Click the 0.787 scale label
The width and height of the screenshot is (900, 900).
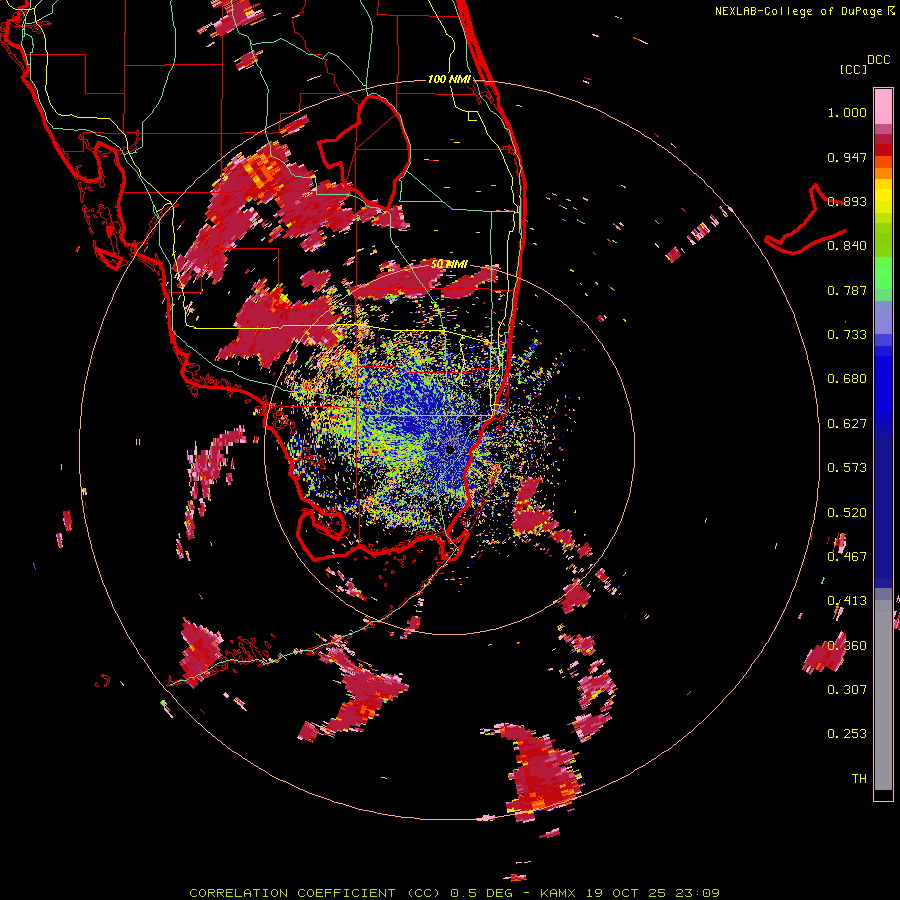(847, 290)
